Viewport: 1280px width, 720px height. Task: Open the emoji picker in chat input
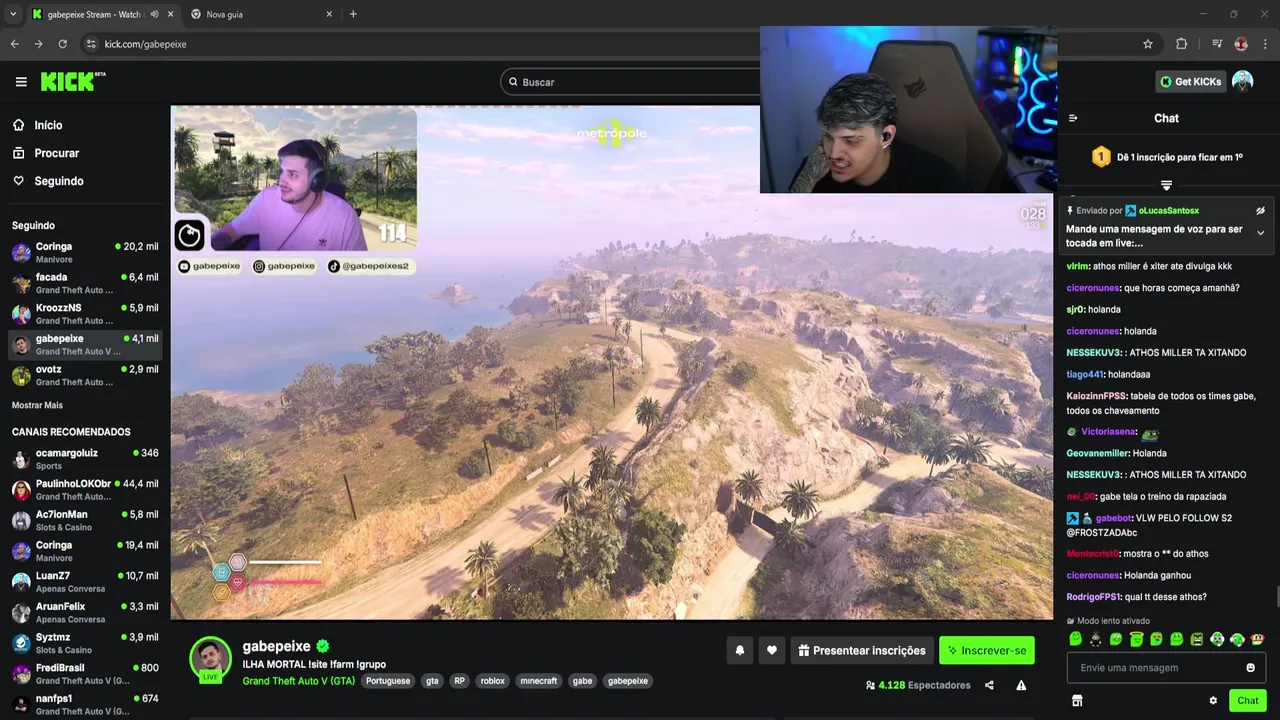coord(1250,668)
